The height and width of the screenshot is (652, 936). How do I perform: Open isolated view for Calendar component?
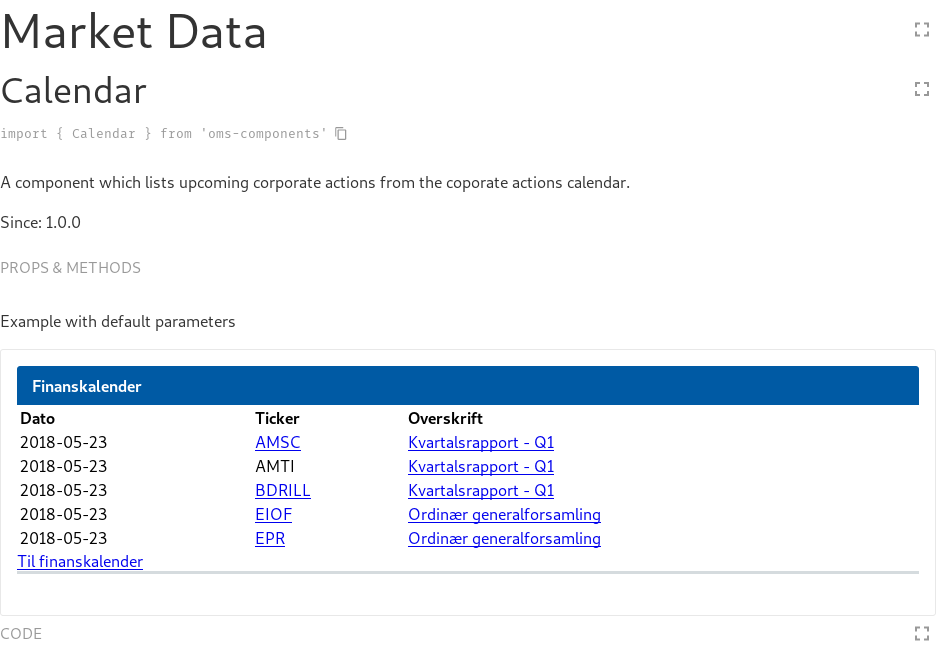coord(922,89)
